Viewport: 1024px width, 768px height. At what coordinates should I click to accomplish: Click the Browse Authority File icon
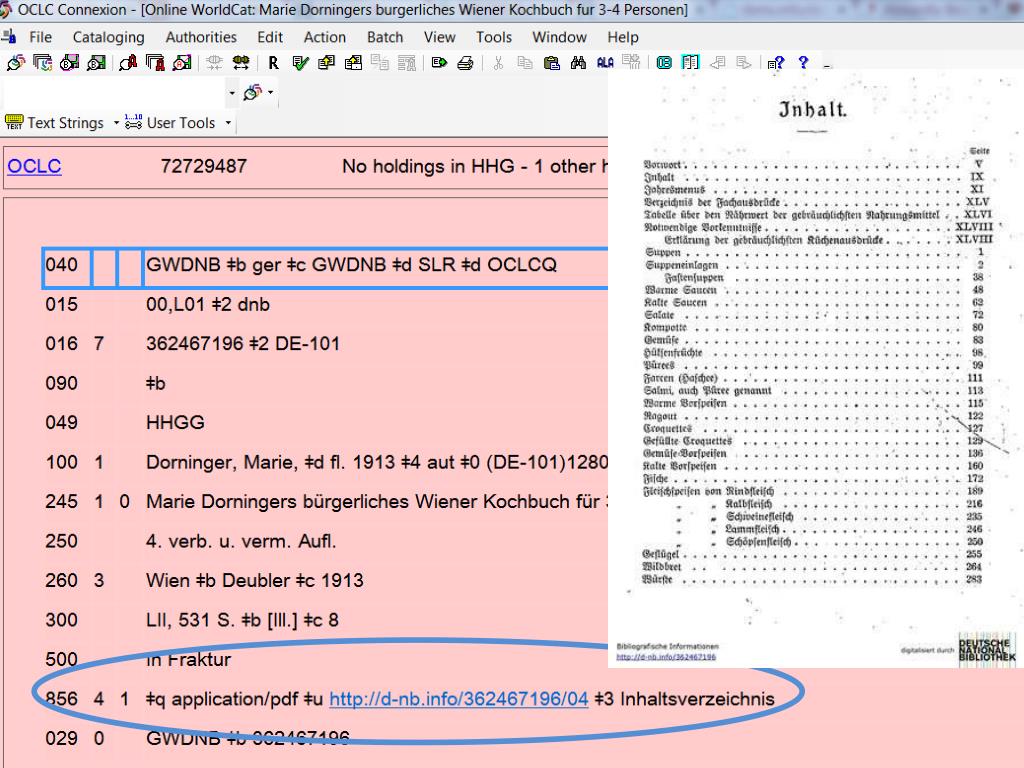(x=155, y=63)
